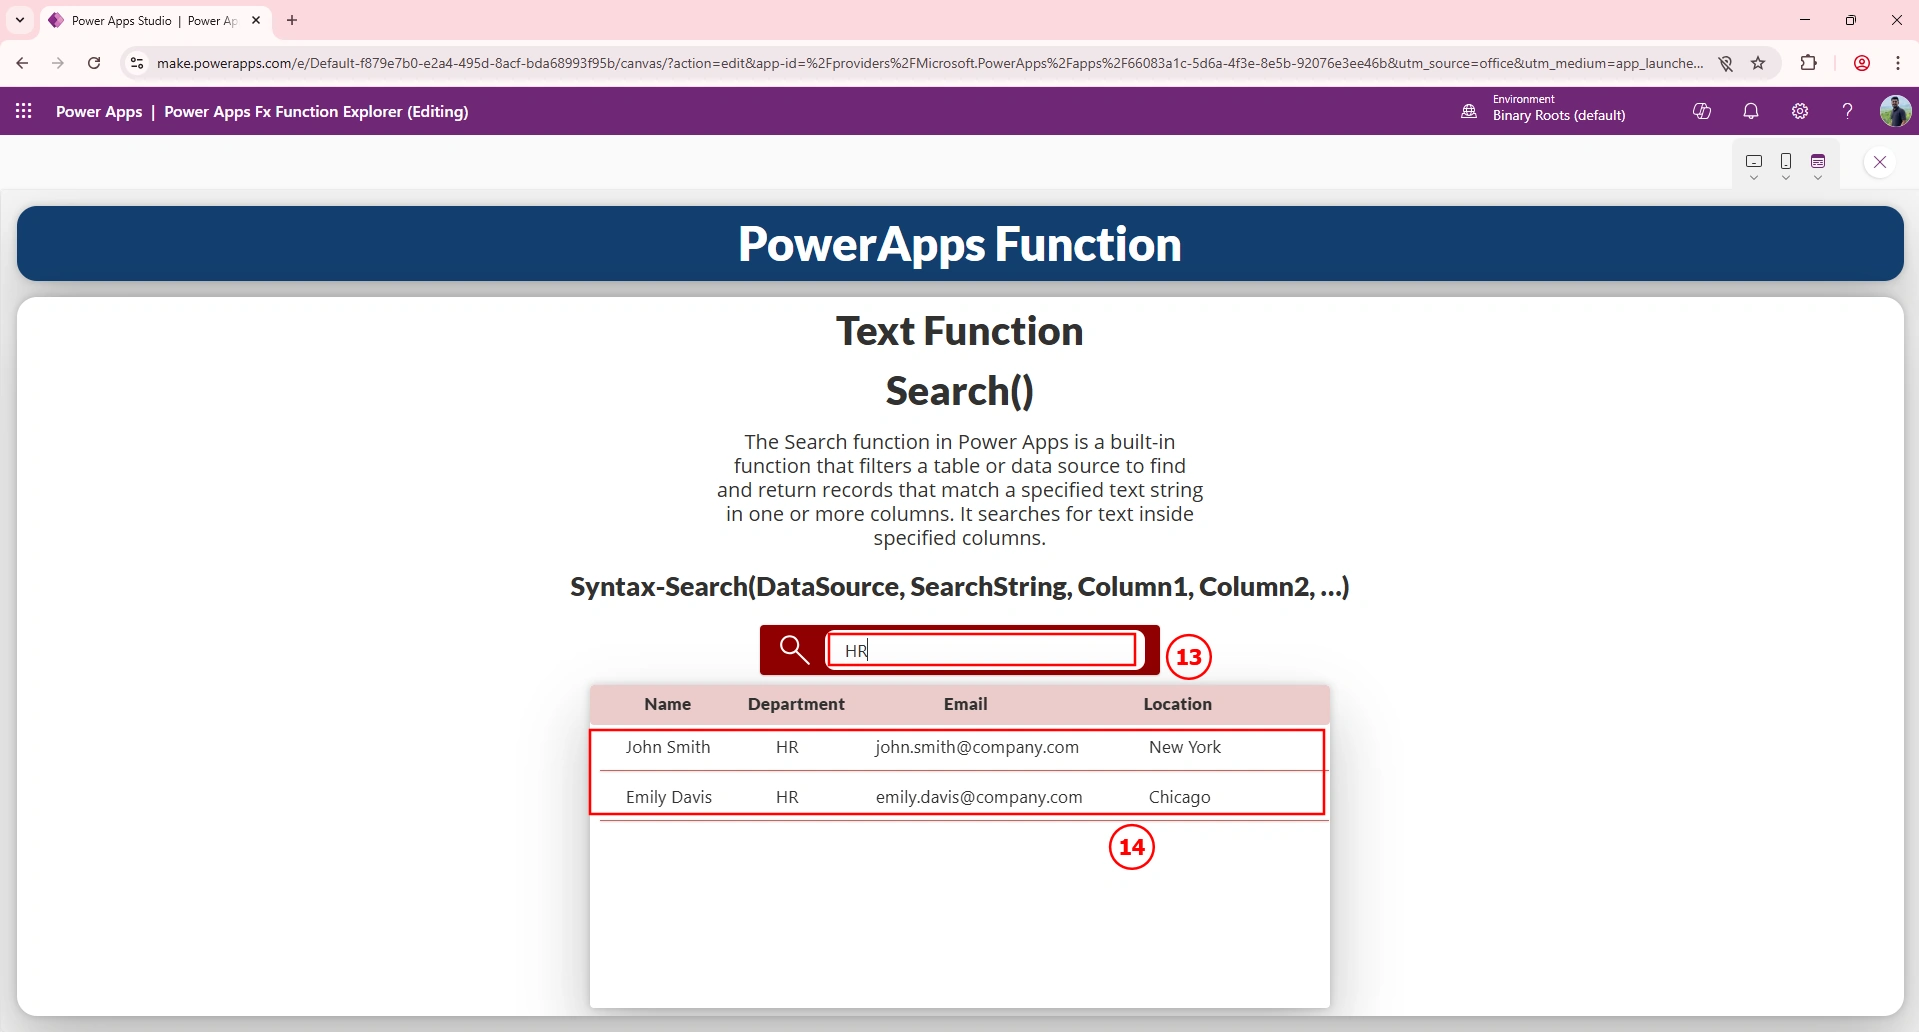Click john.smith@company.com email

pyautogui.click(x=977, y=747)
